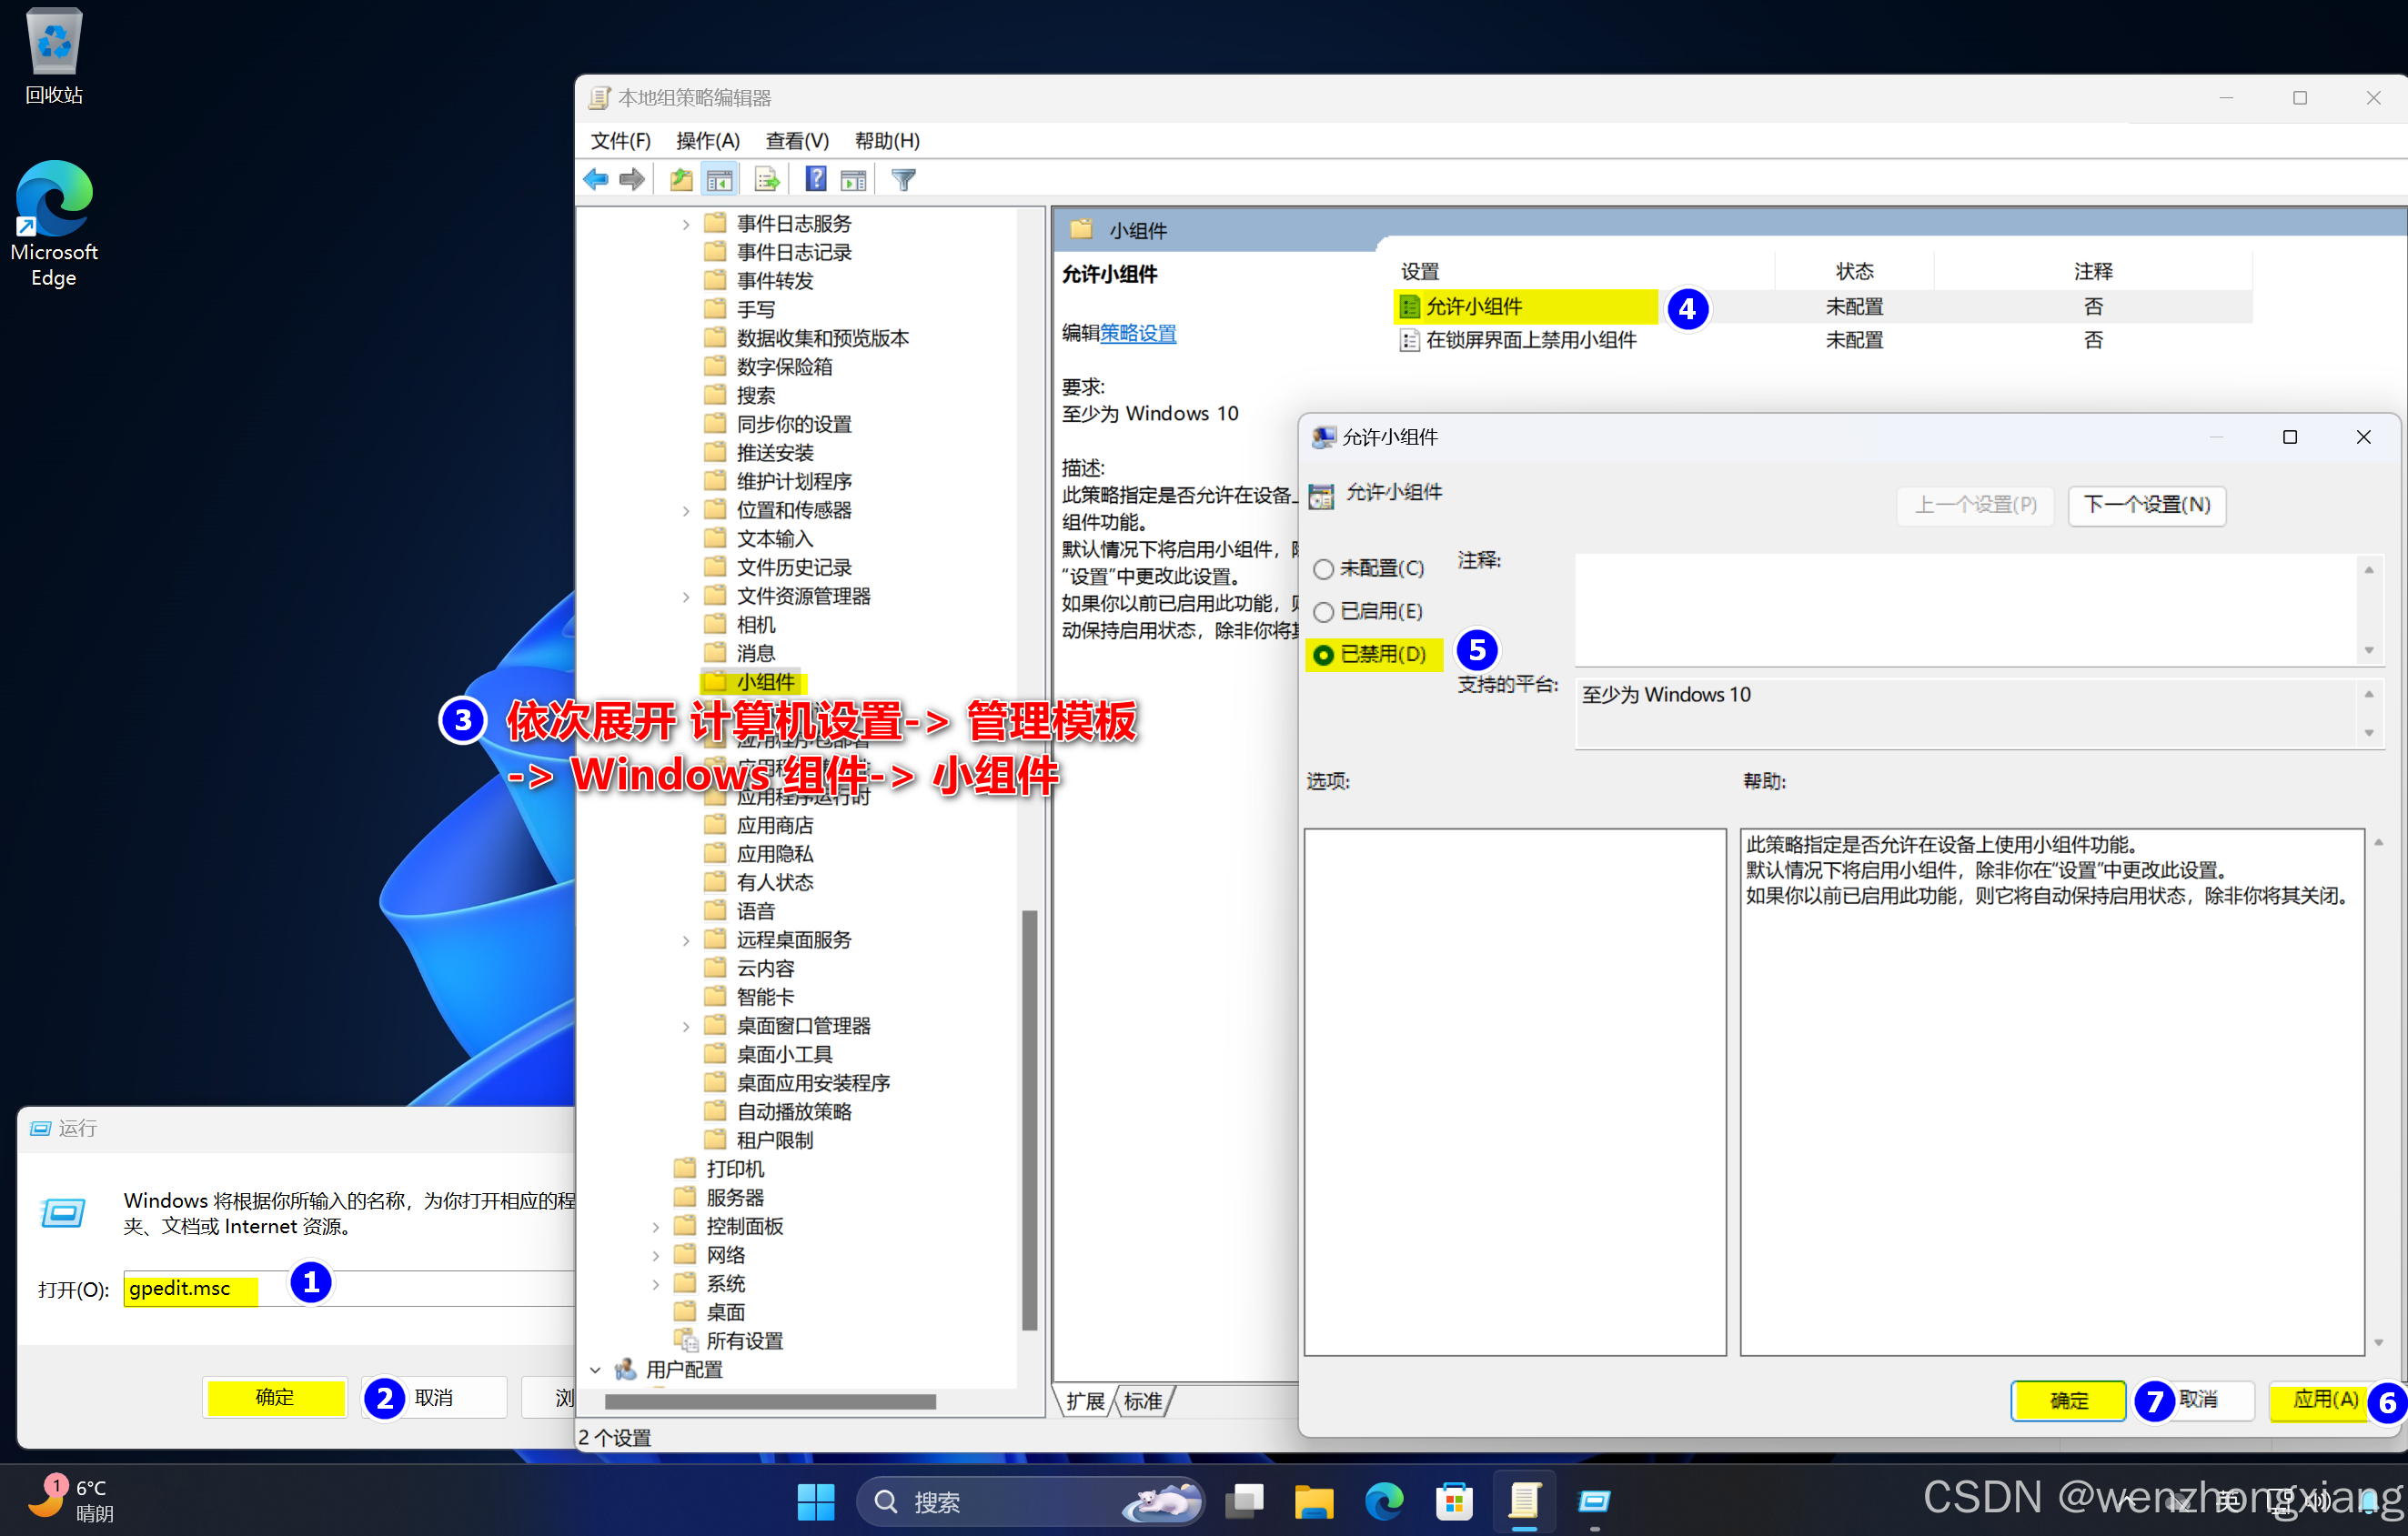Viewport: 2408px width, 1536px height.
Task: Click the Forward arrow toolbar icon
Action: pos(632,180)
